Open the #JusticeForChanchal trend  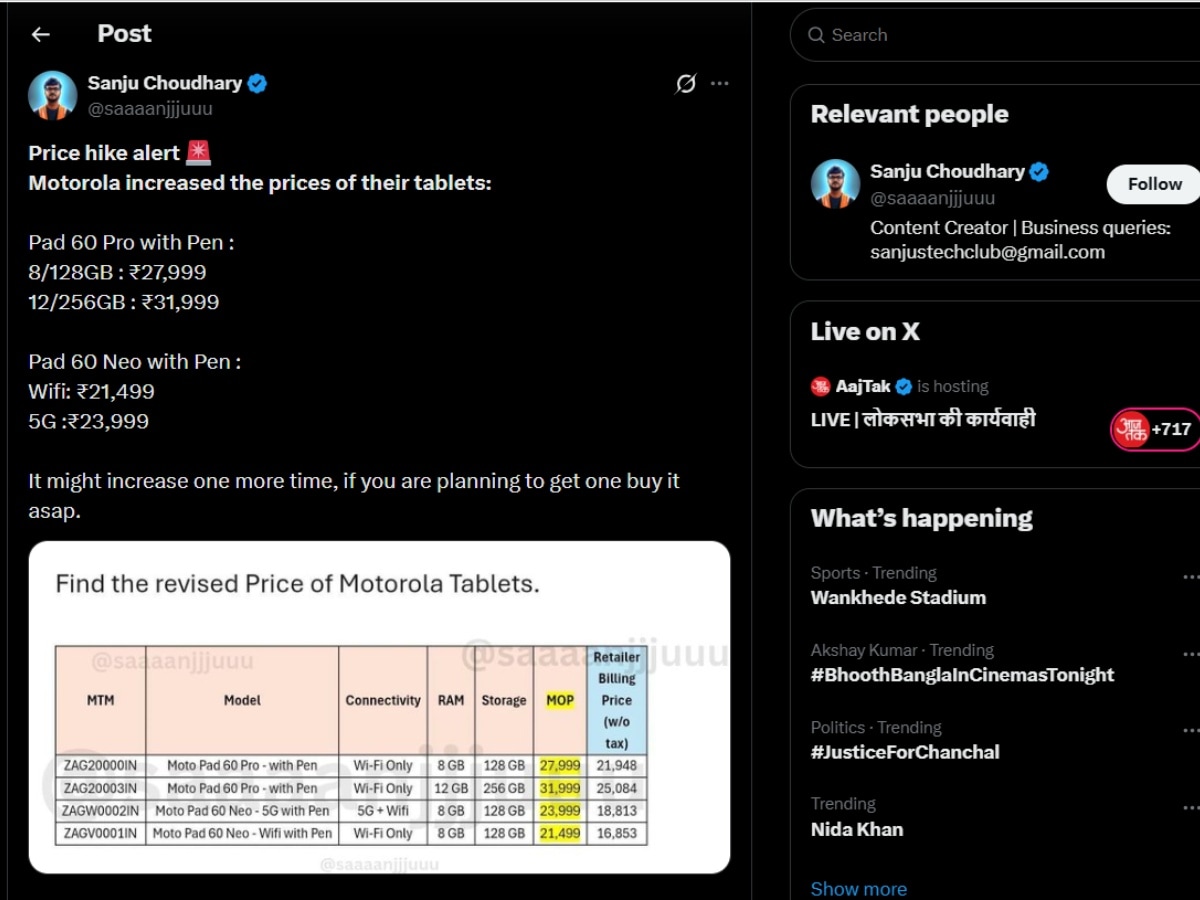905,752
